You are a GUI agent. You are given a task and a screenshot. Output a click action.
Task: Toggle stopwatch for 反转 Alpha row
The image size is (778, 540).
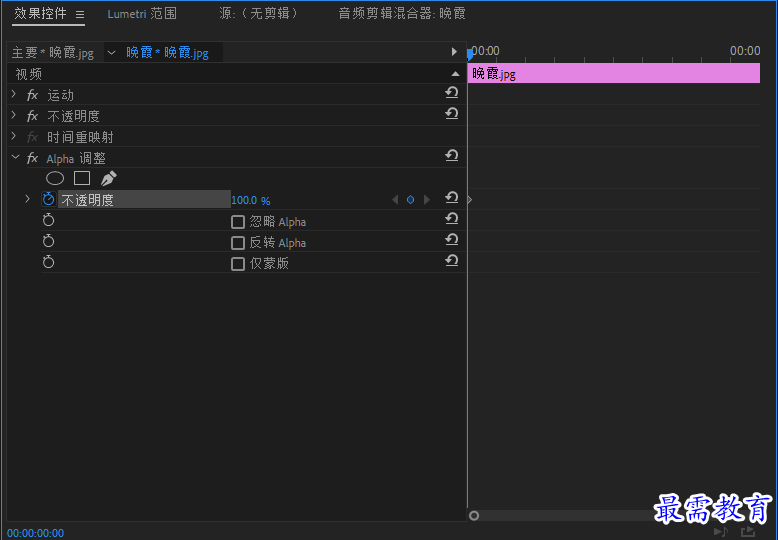[48, 241]
